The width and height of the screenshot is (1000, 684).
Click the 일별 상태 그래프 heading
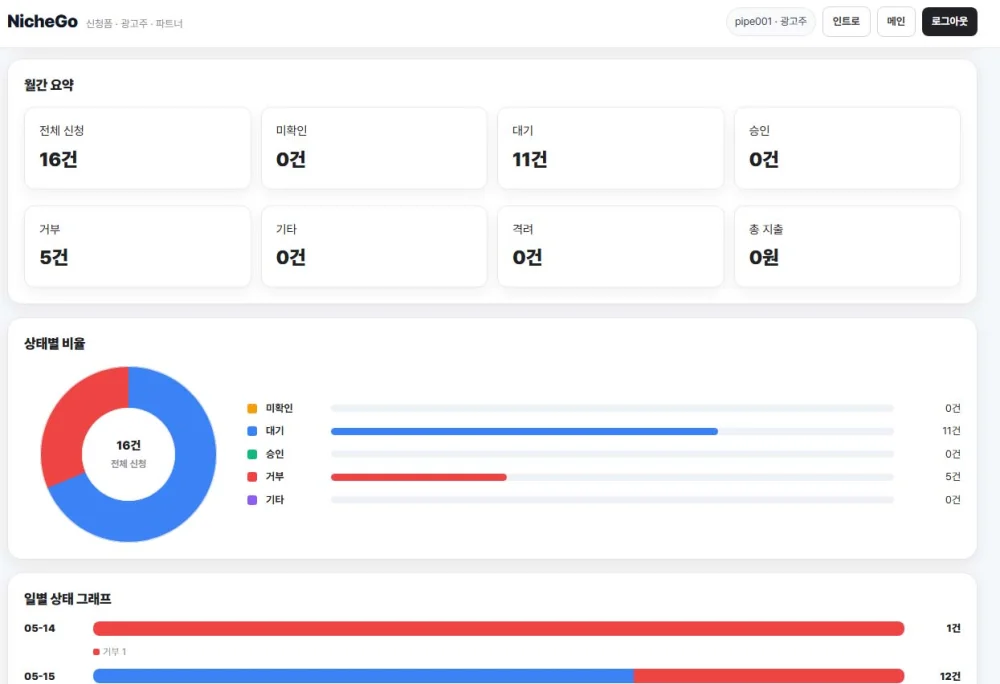(68, 599)
